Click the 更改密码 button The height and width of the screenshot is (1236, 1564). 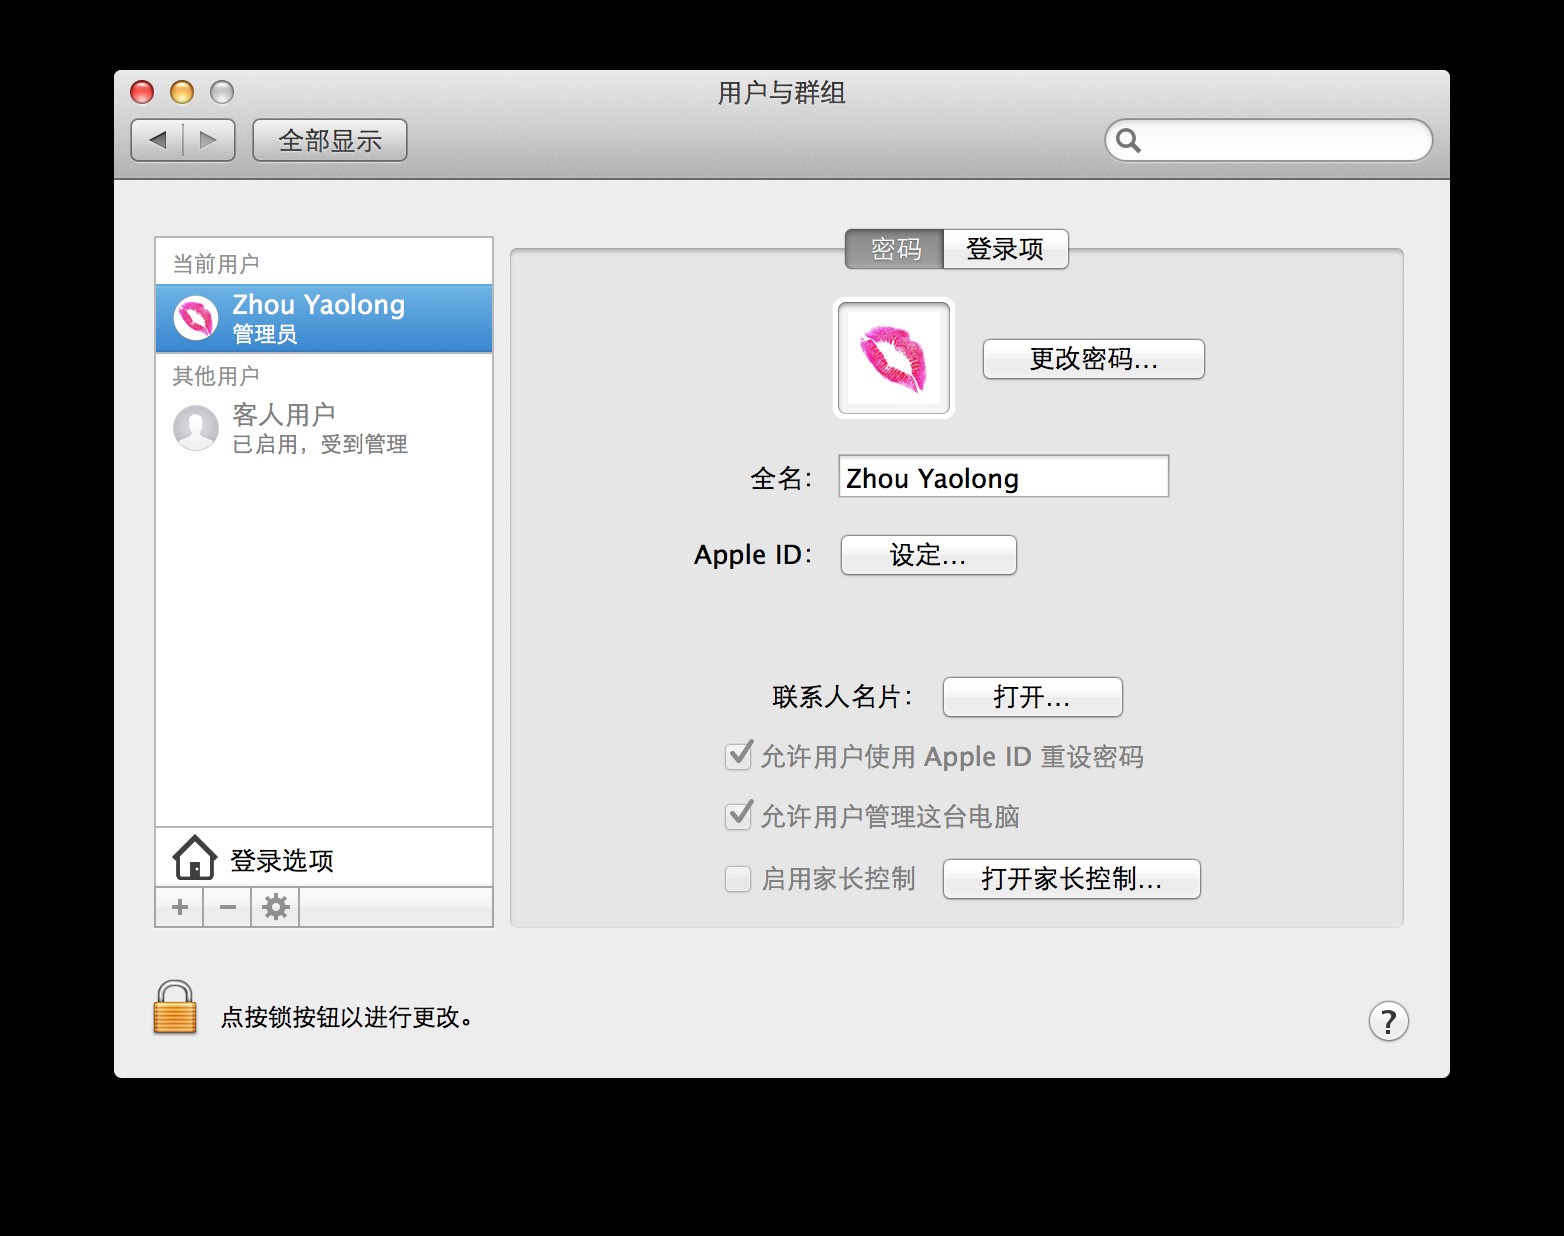pyautogui.click(x=1093, y=359)
